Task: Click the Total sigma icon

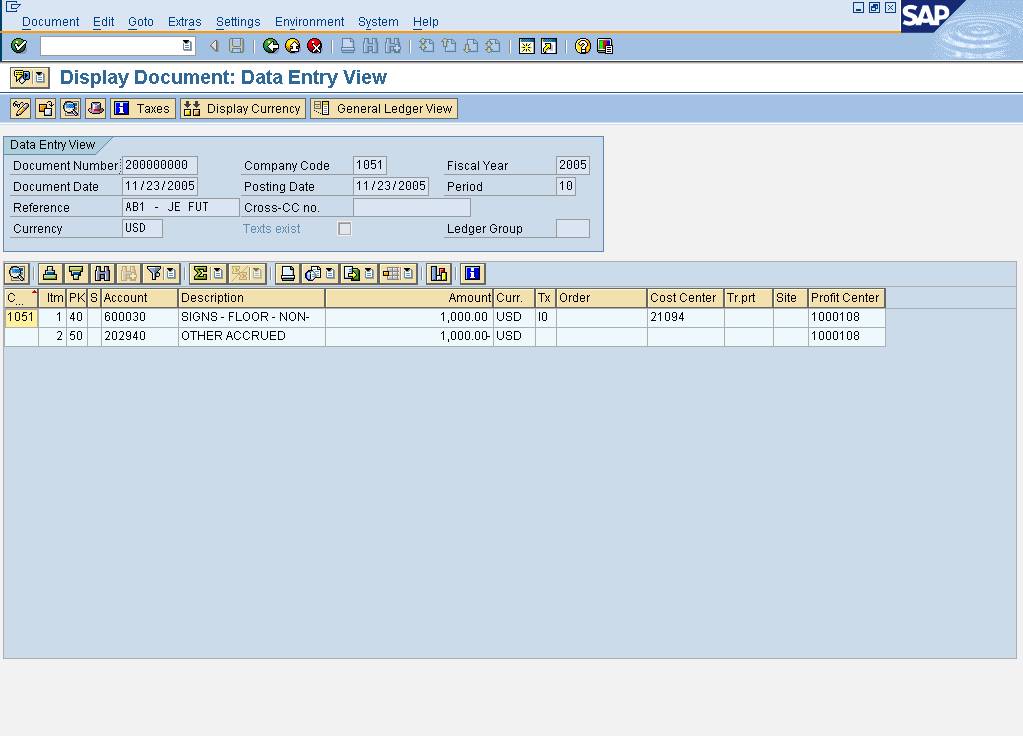Action: 200,273
